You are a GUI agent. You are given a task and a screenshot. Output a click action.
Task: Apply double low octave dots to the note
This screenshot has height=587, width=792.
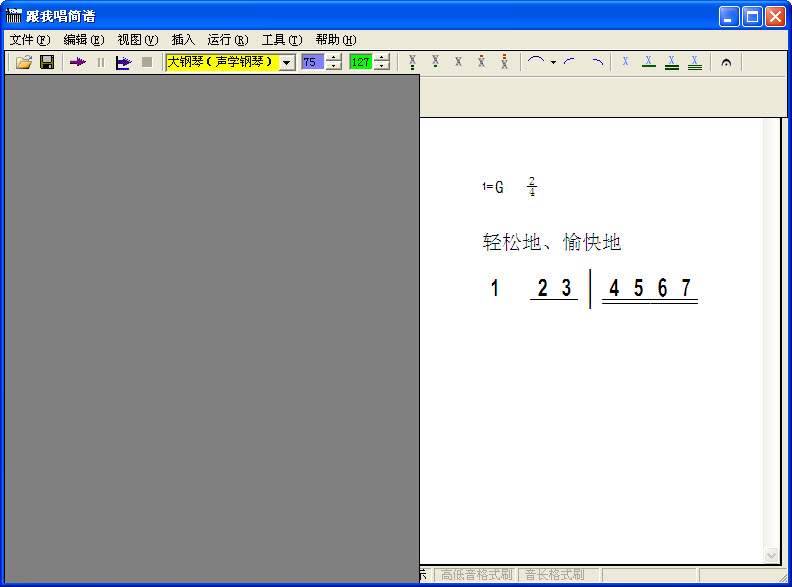[x=412, y=62]
